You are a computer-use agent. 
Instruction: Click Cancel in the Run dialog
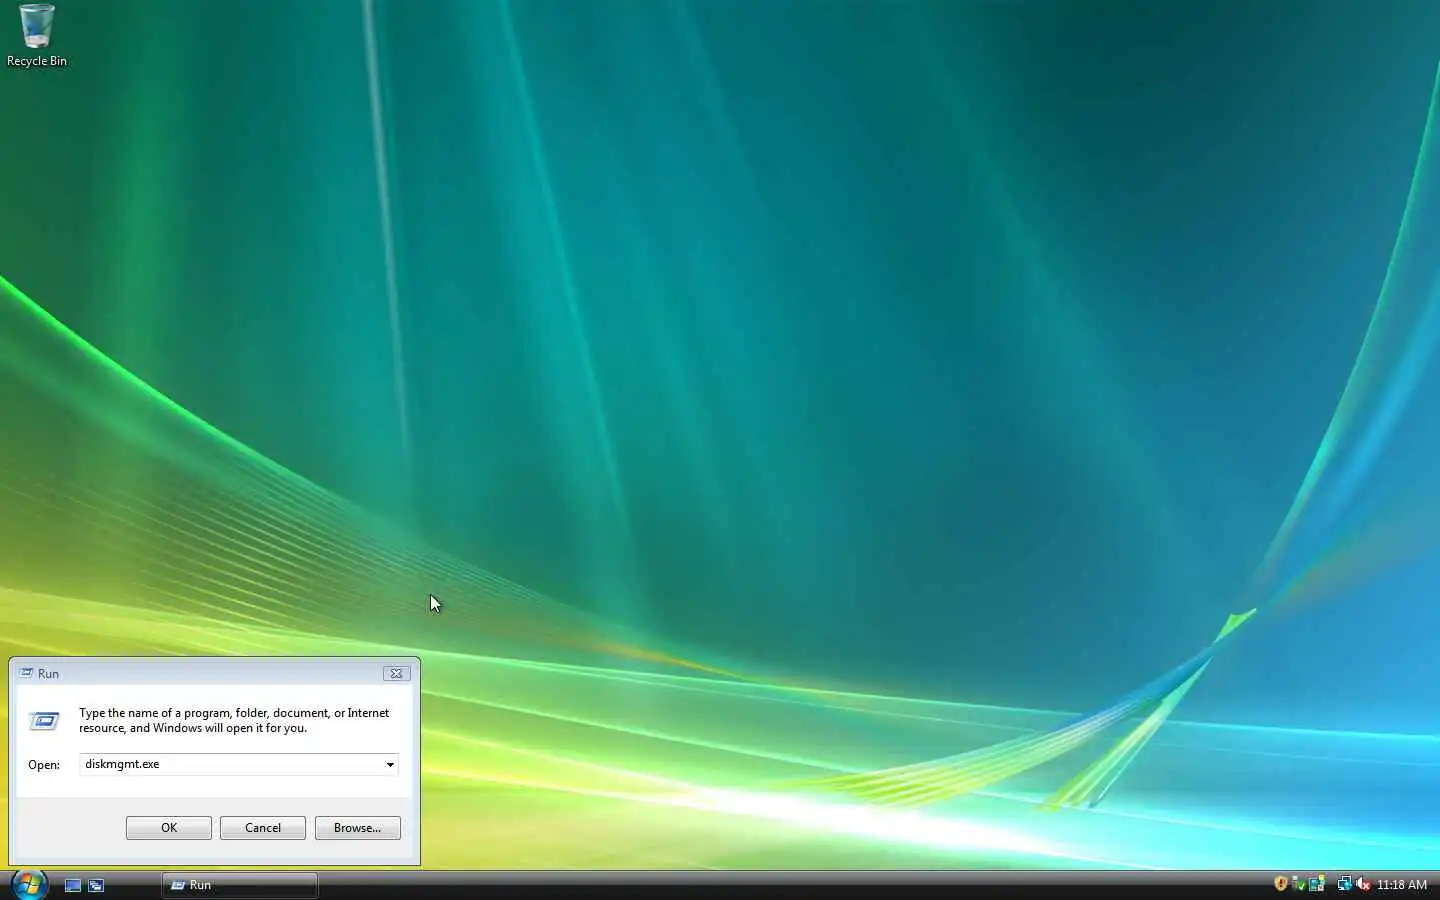pos(263,828)
